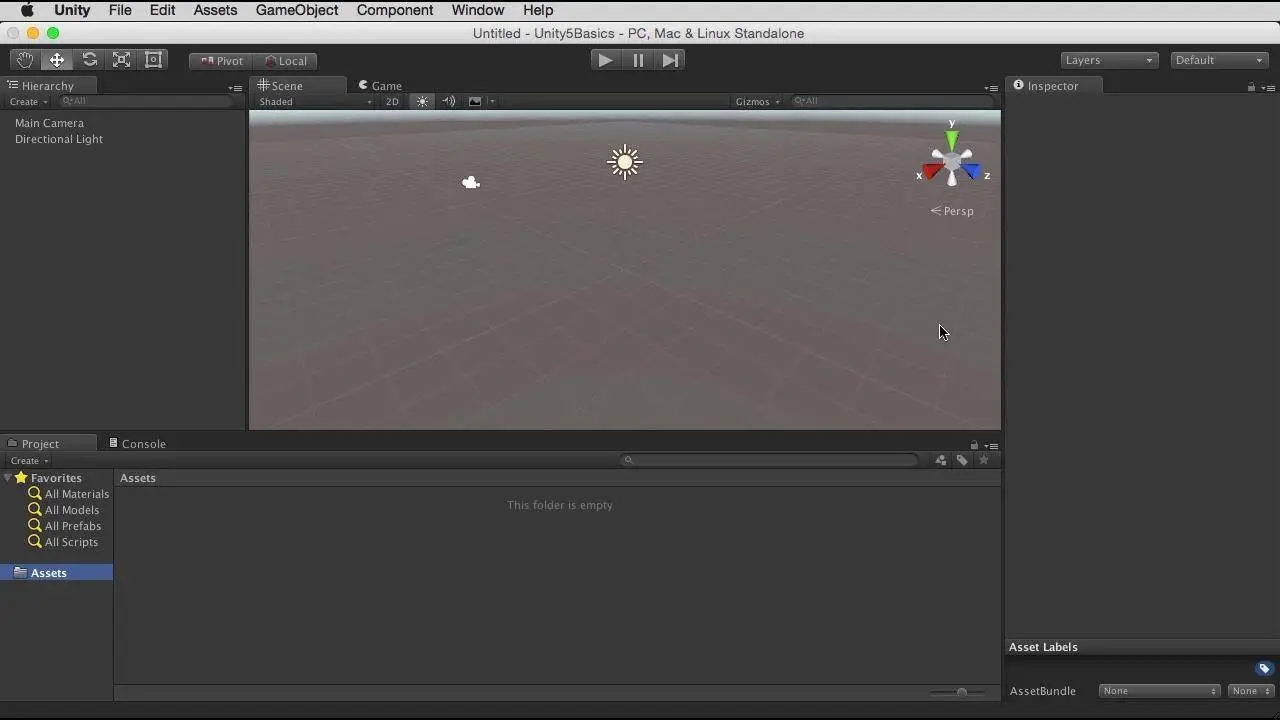
Task: Open the scene effects dropdown arrow
Action: click(491, 101)
